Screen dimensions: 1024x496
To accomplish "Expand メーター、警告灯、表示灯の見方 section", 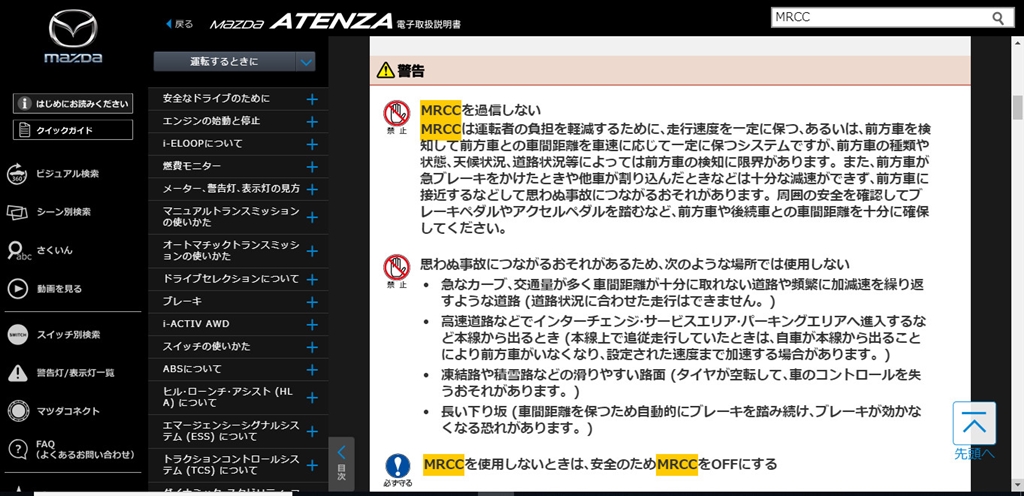I will coord(312,189).
